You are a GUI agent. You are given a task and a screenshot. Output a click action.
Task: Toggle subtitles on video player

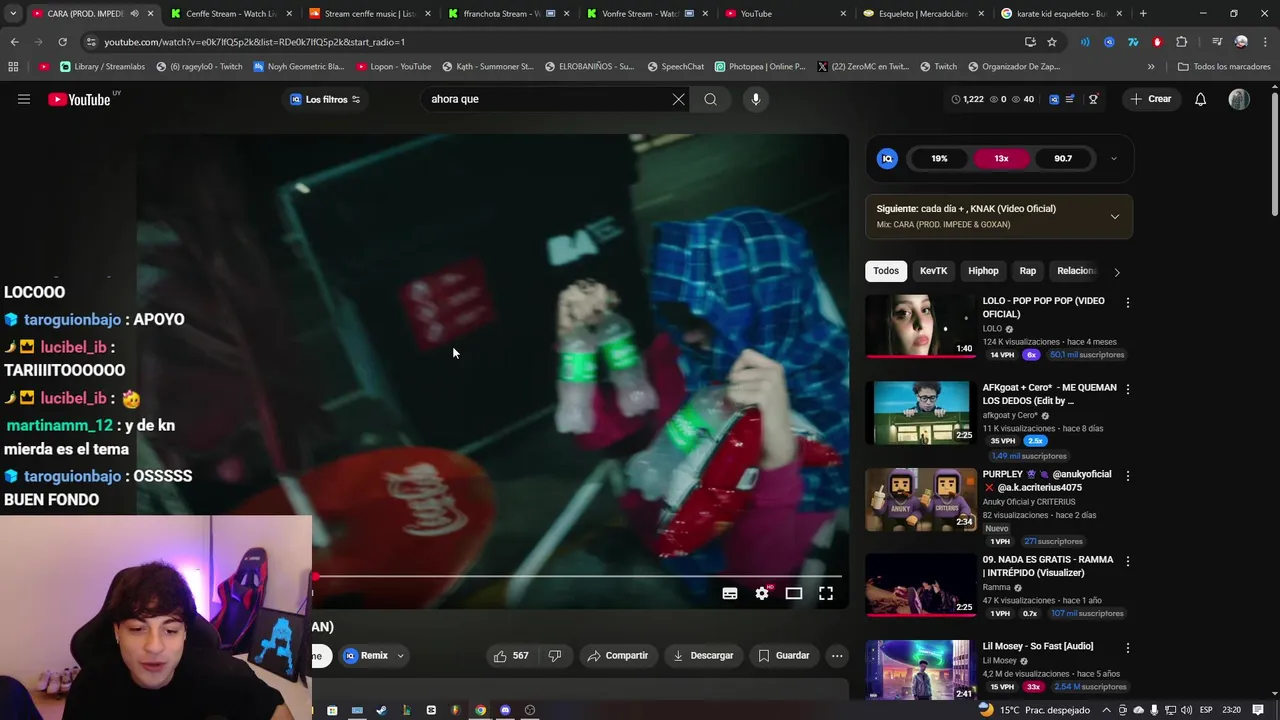pos(730,593)
